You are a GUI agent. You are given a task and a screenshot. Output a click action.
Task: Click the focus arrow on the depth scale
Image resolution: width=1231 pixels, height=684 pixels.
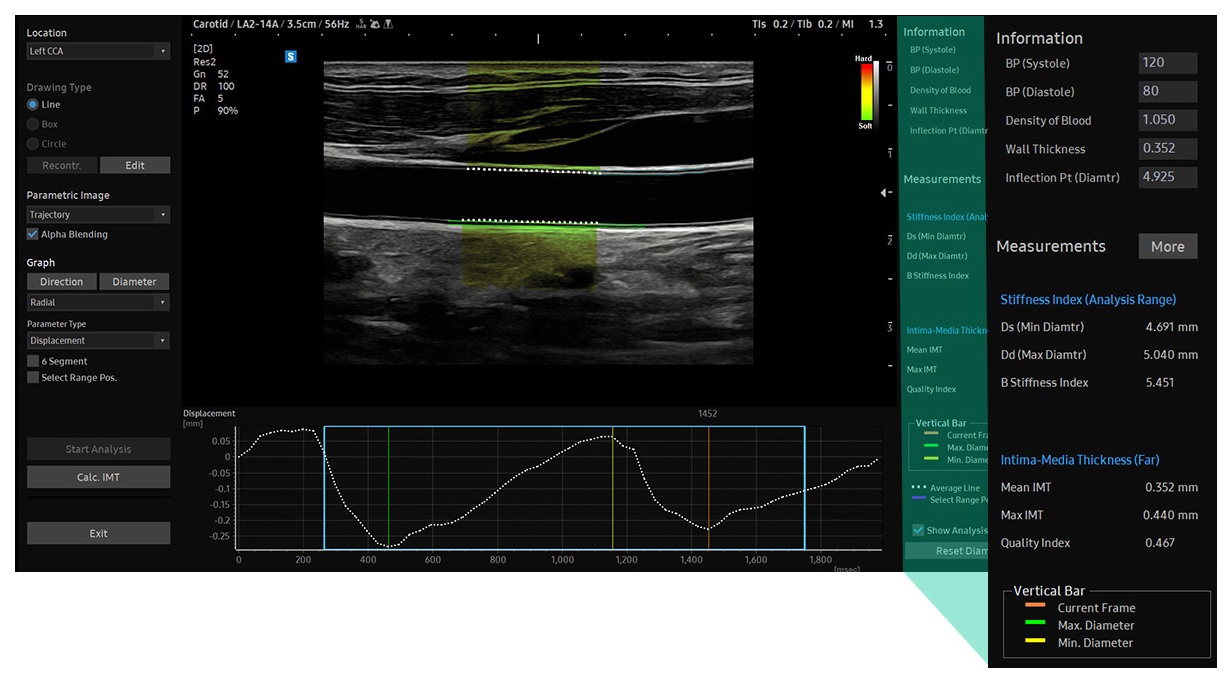[885, 192]
